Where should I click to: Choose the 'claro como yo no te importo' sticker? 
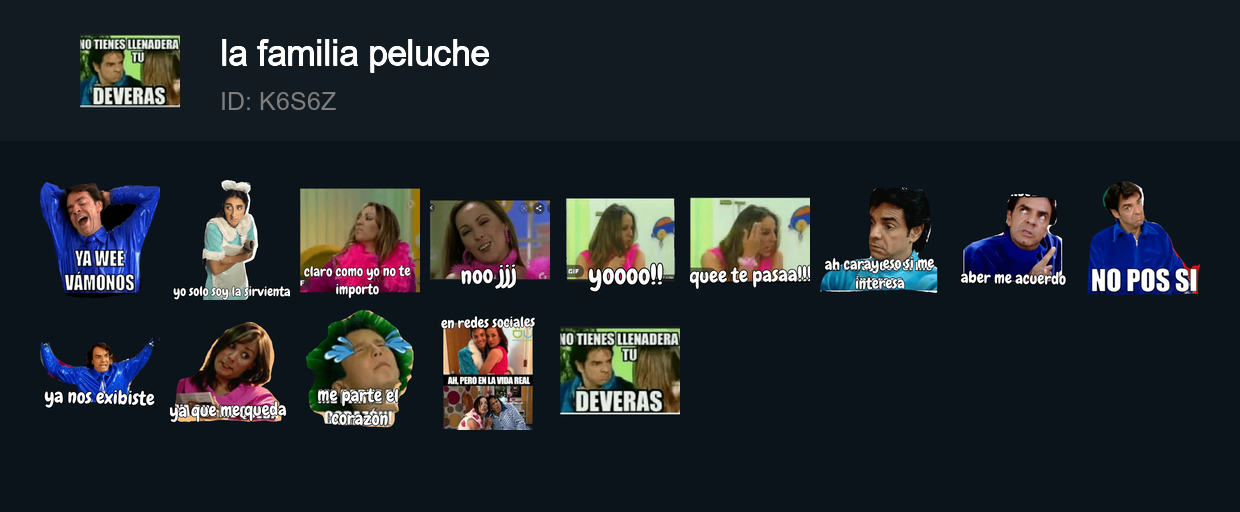point(360,242)
